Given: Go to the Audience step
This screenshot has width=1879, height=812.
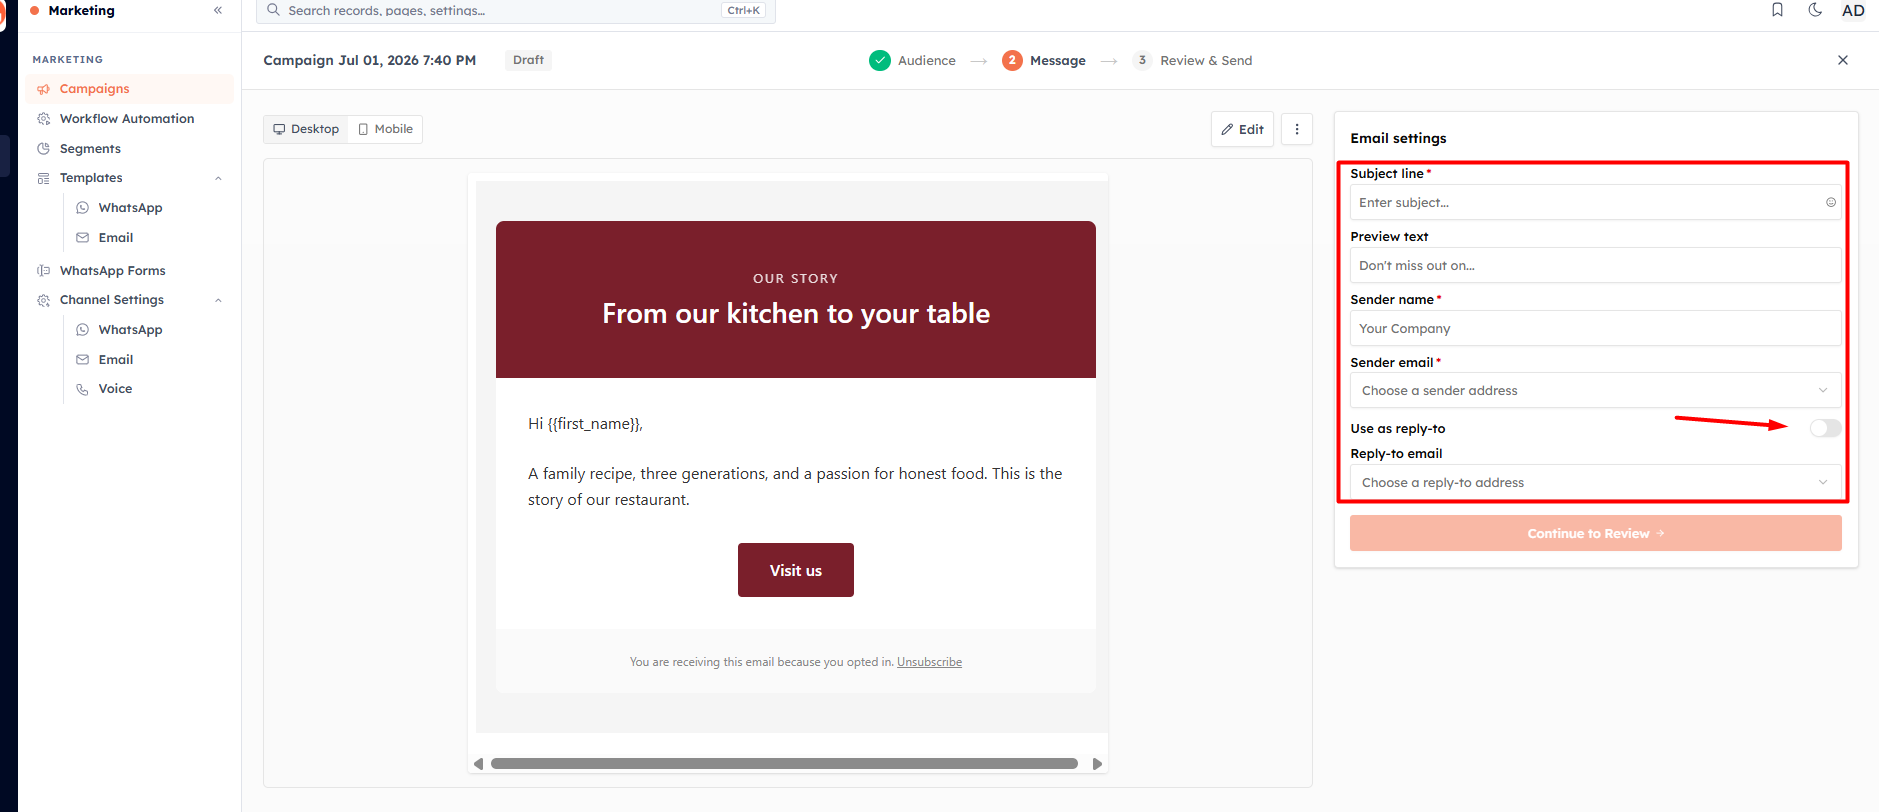Looking at the screenshot, I should 912,60.
